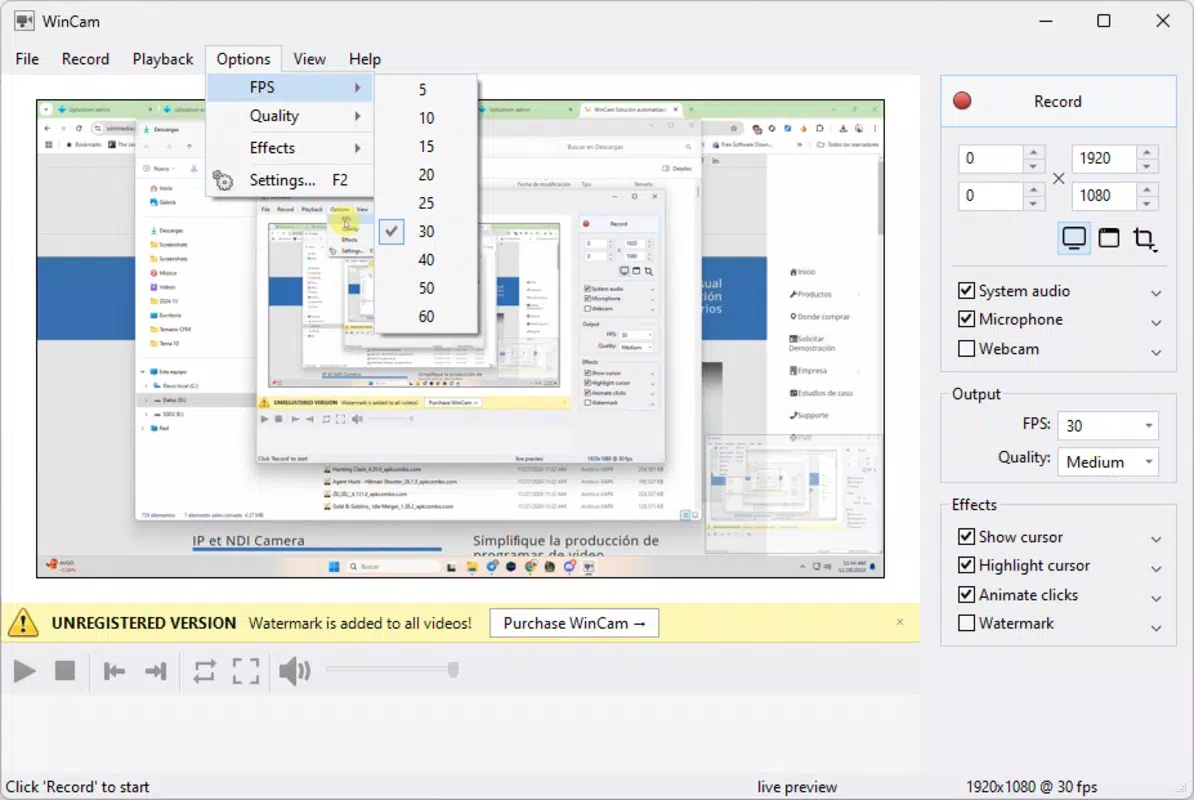Expand Watermark options chevron
Image resolution: width=1194 pixels, height=800 pixels.
pyautogui.click(x=1156, y=628)
